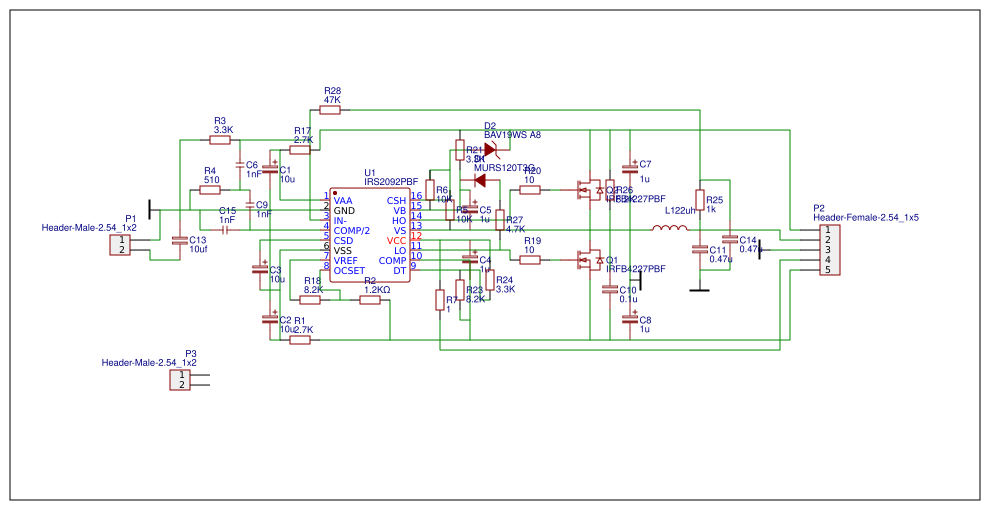The width and height of the screenshot is (990, 510).
Task: Click the red 'VCC' pin label
Action: click(x=397, y=241)
